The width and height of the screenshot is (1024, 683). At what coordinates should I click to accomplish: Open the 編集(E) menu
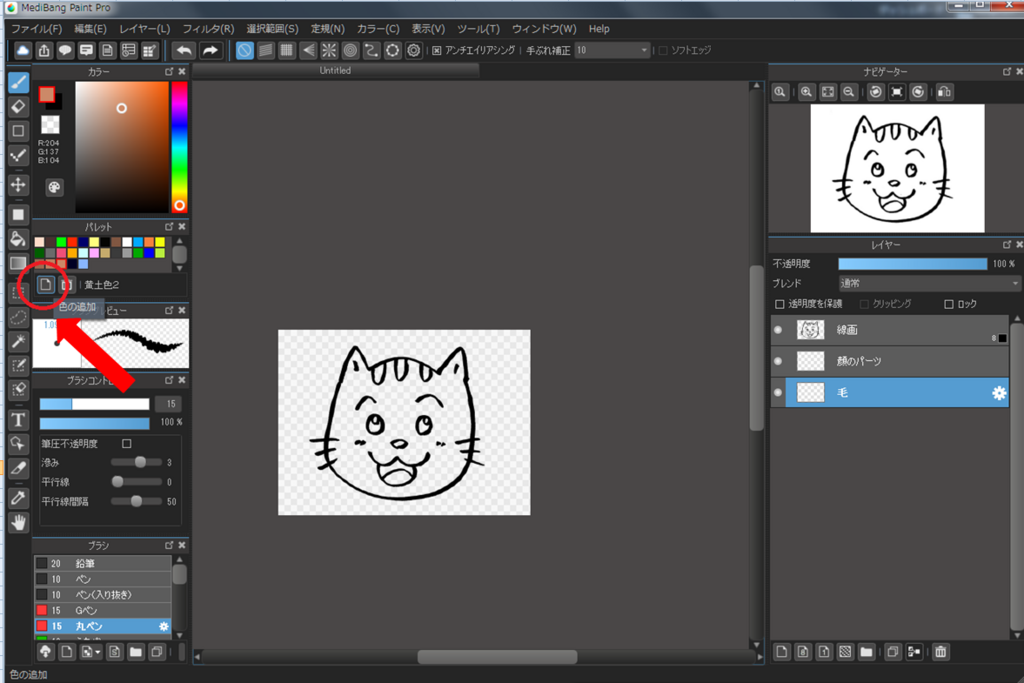tap(90, 29)
